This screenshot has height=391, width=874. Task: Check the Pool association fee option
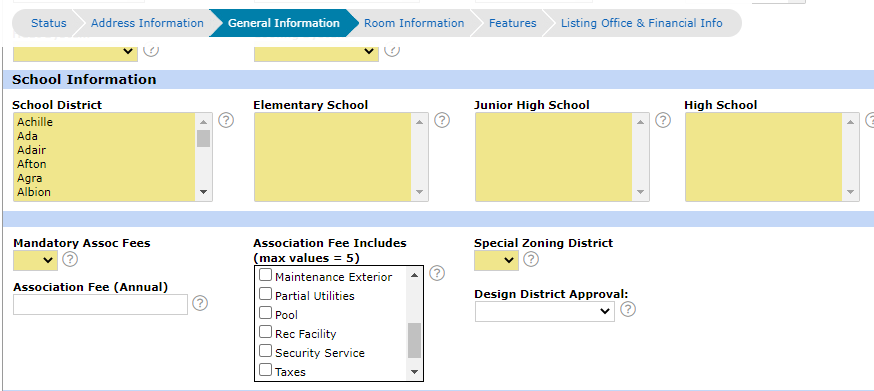(265, 313)
